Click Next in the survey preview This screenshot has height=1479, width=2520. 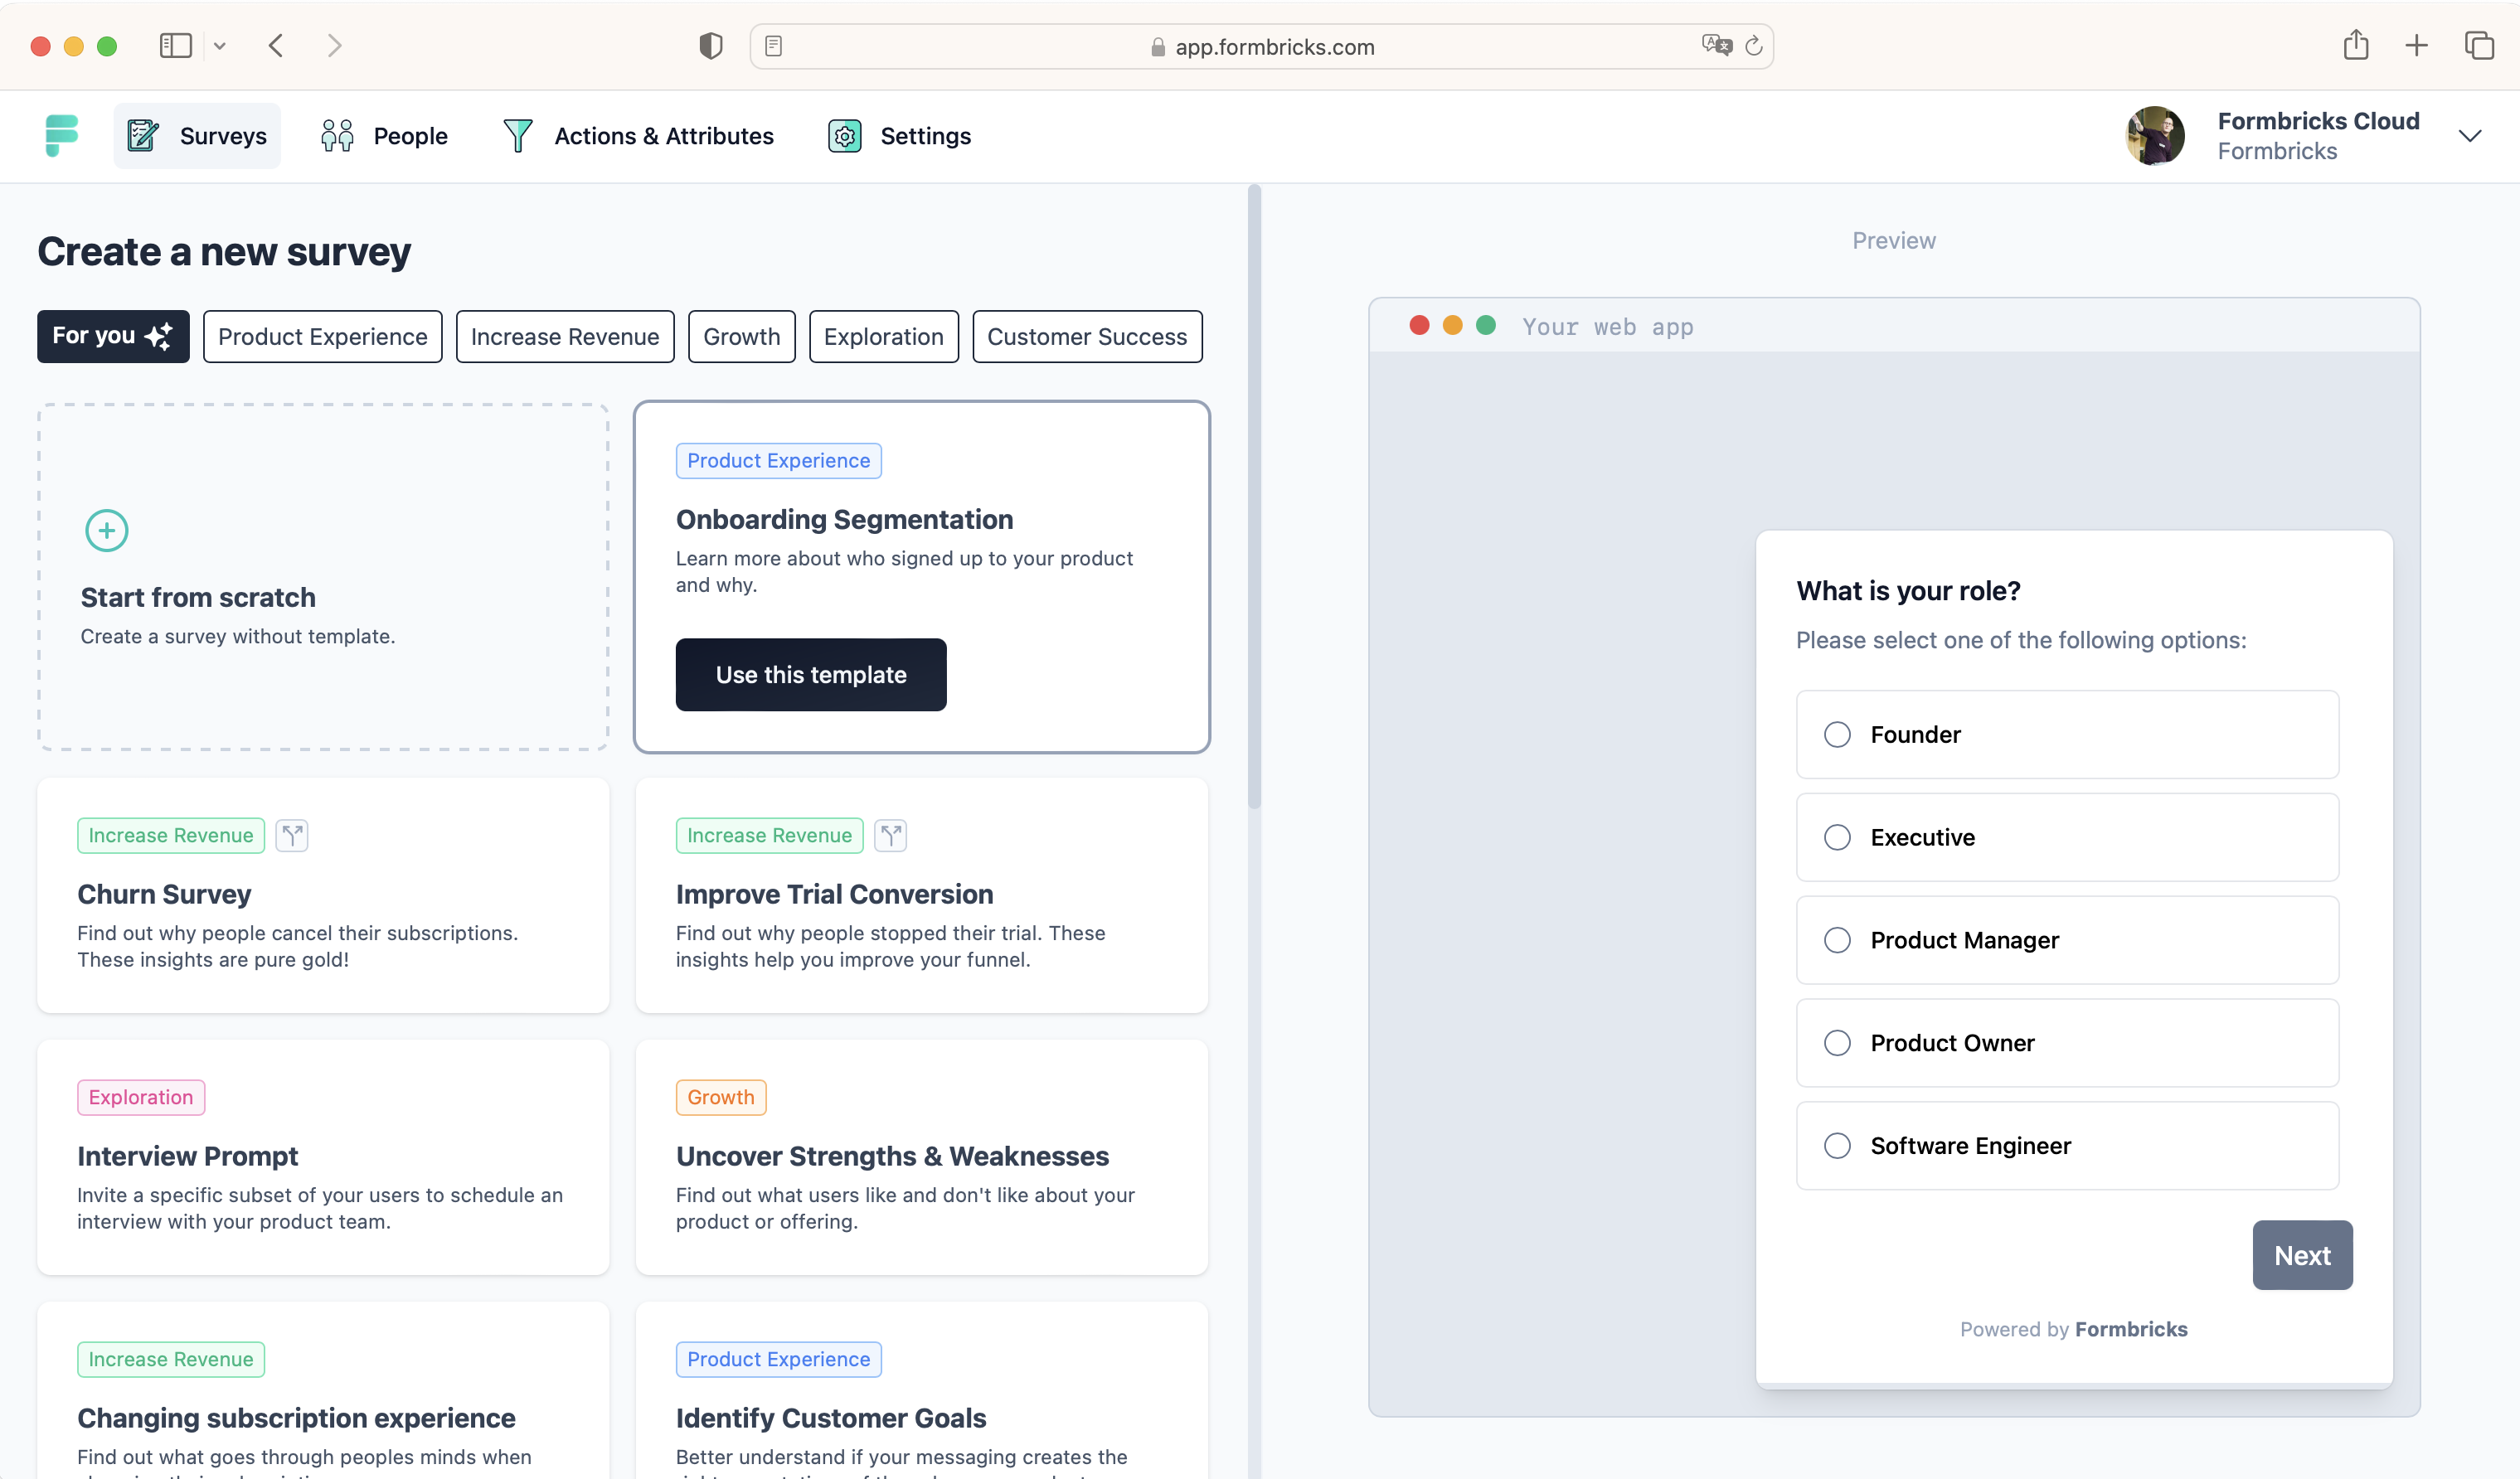(2301, 1255)
